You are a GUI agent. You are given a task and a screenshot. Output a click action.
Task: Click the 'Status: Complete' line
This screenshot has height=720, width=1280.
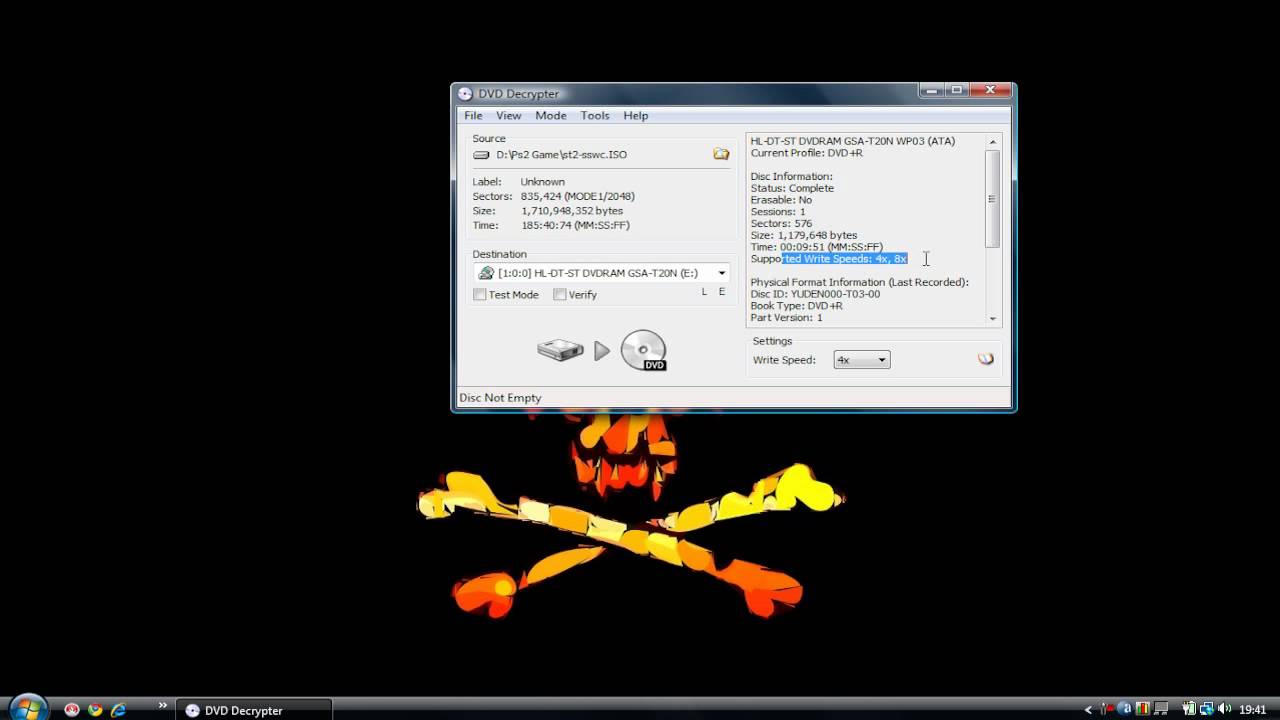click(792, 188)
